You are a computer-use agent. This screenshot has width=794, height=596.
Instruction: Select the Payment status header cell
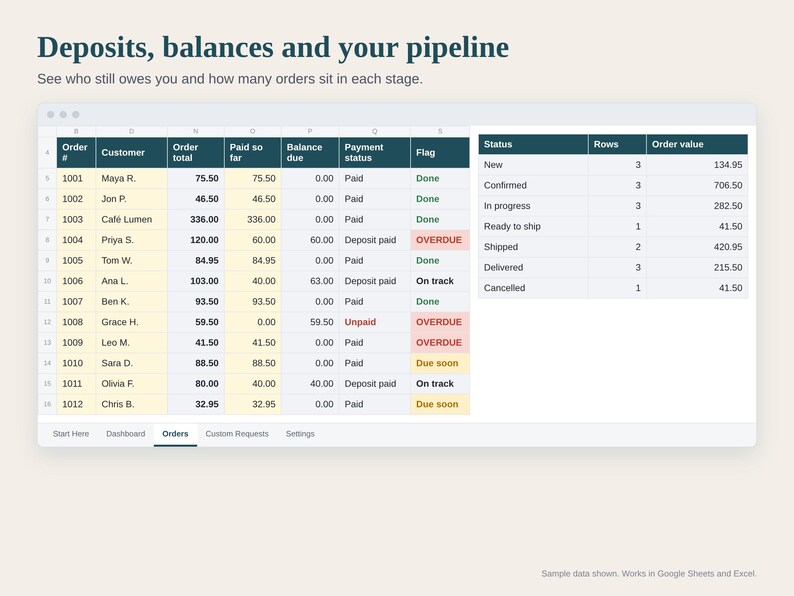tap(375, 152)
